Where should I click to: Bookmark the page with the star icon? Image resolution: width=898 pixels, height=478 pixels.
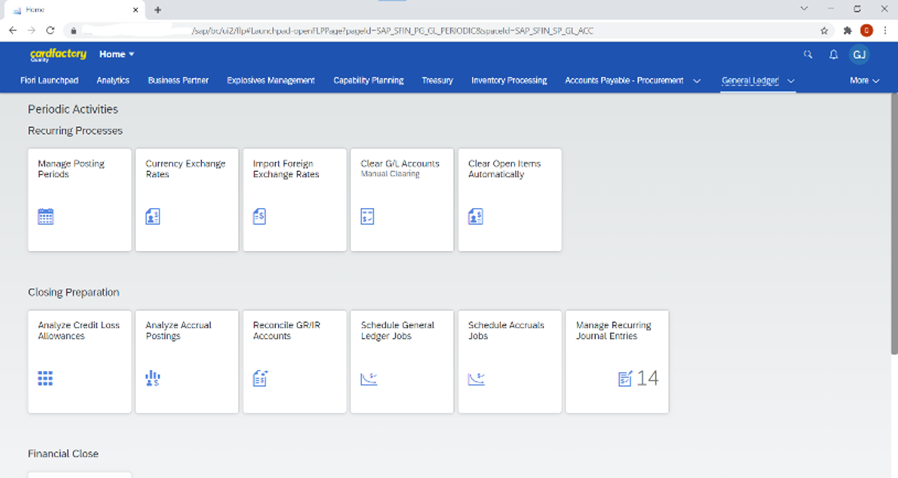click(x=824, y=30)
